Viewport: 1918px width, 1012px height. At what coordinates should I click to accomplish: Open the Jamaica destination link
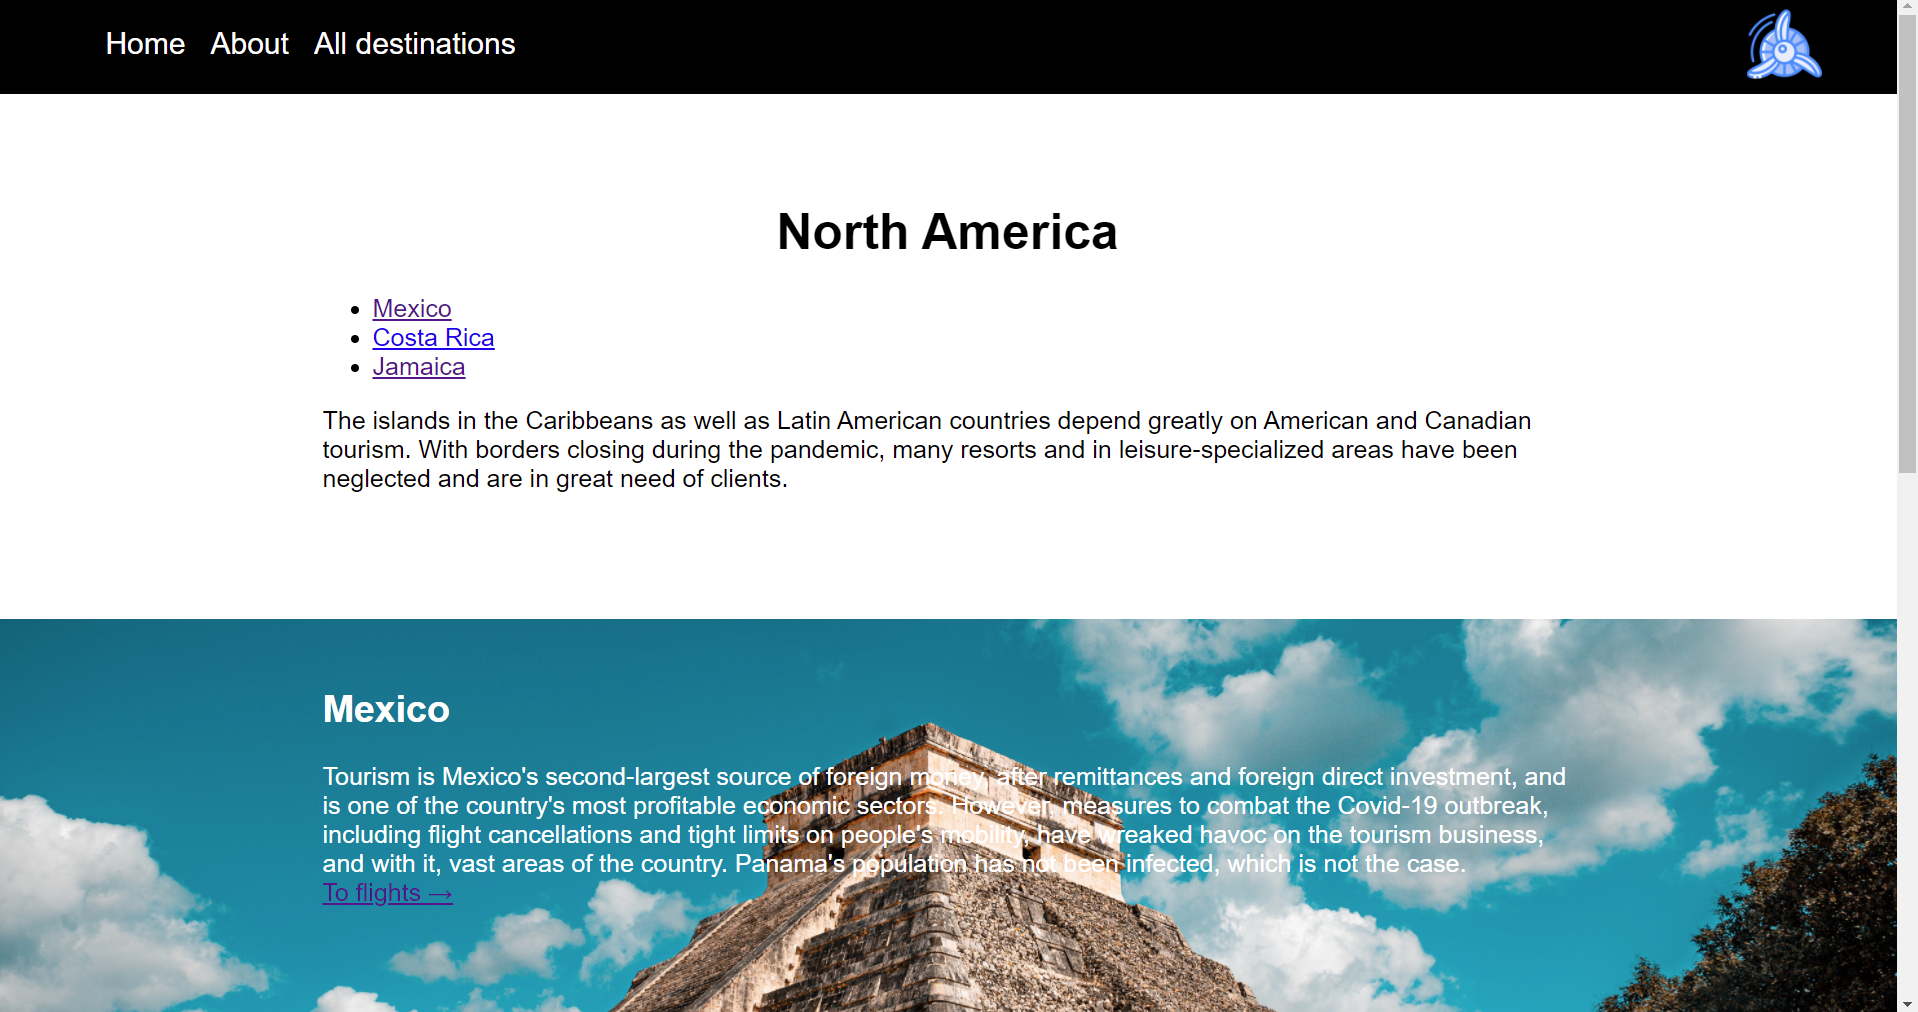pyautogui.click(x=418, y=367)
